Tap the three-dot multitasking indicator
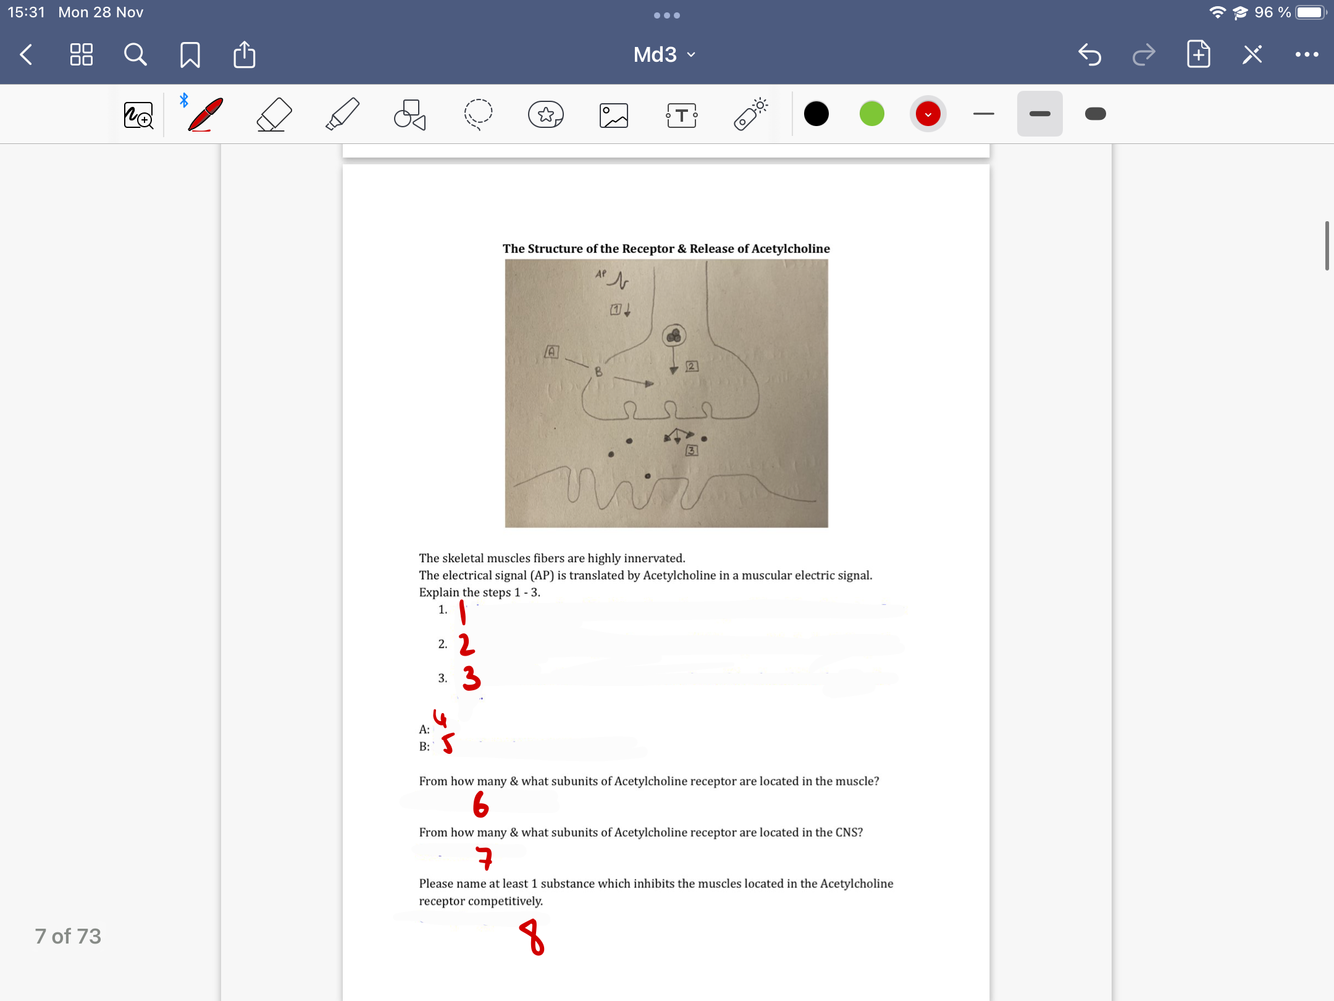Viewport: 1334px width, 1001px height. [667, 15]
